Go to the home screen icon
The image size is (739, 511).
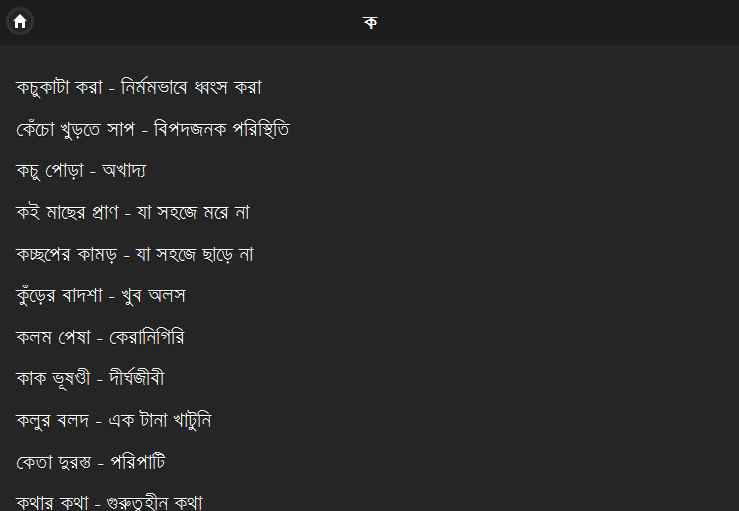tap(20, 21)
